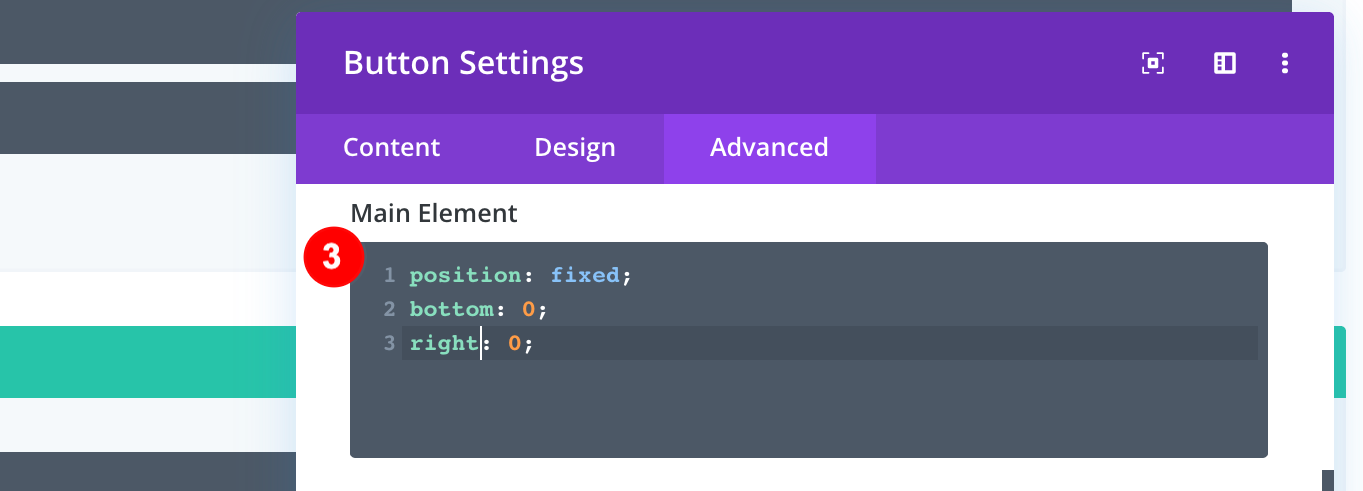Open the Design tab
The width and height of the screenshot is (1363, 491).
(x=575, y=148)
